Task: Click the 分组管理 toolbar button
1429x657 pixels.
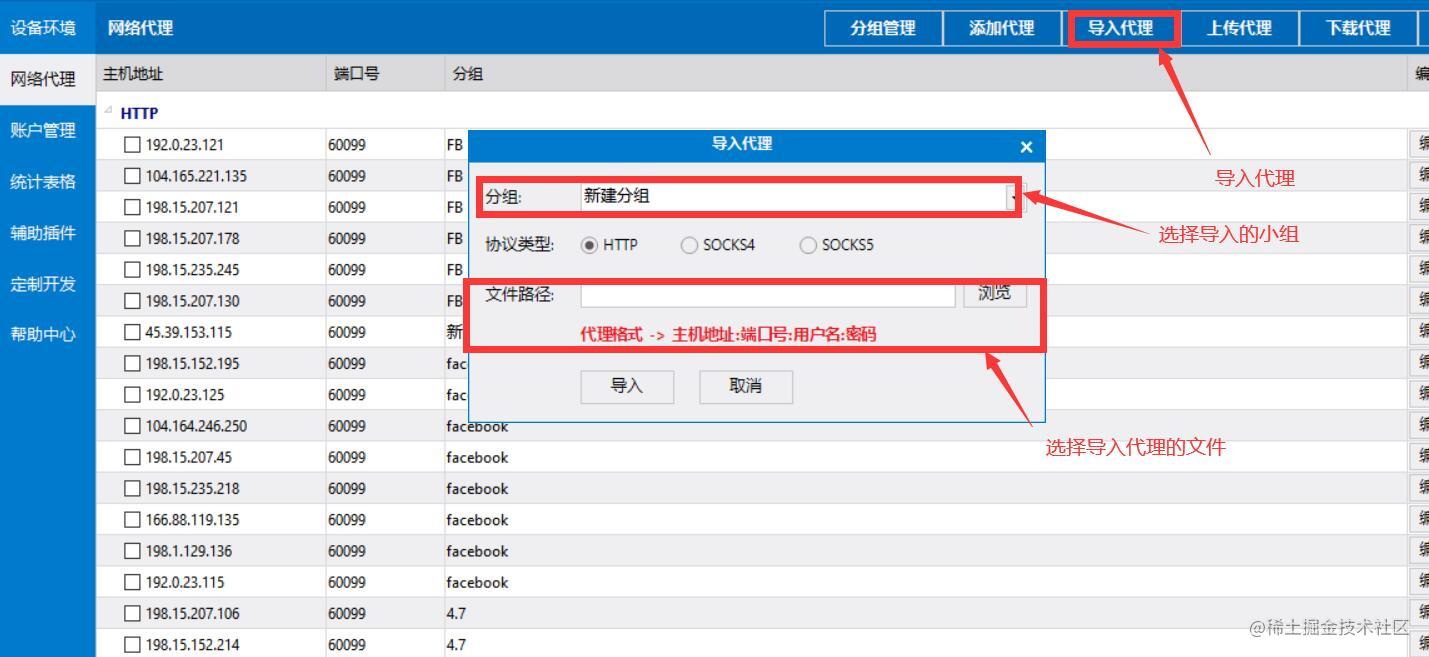Action: pos(883,28)
